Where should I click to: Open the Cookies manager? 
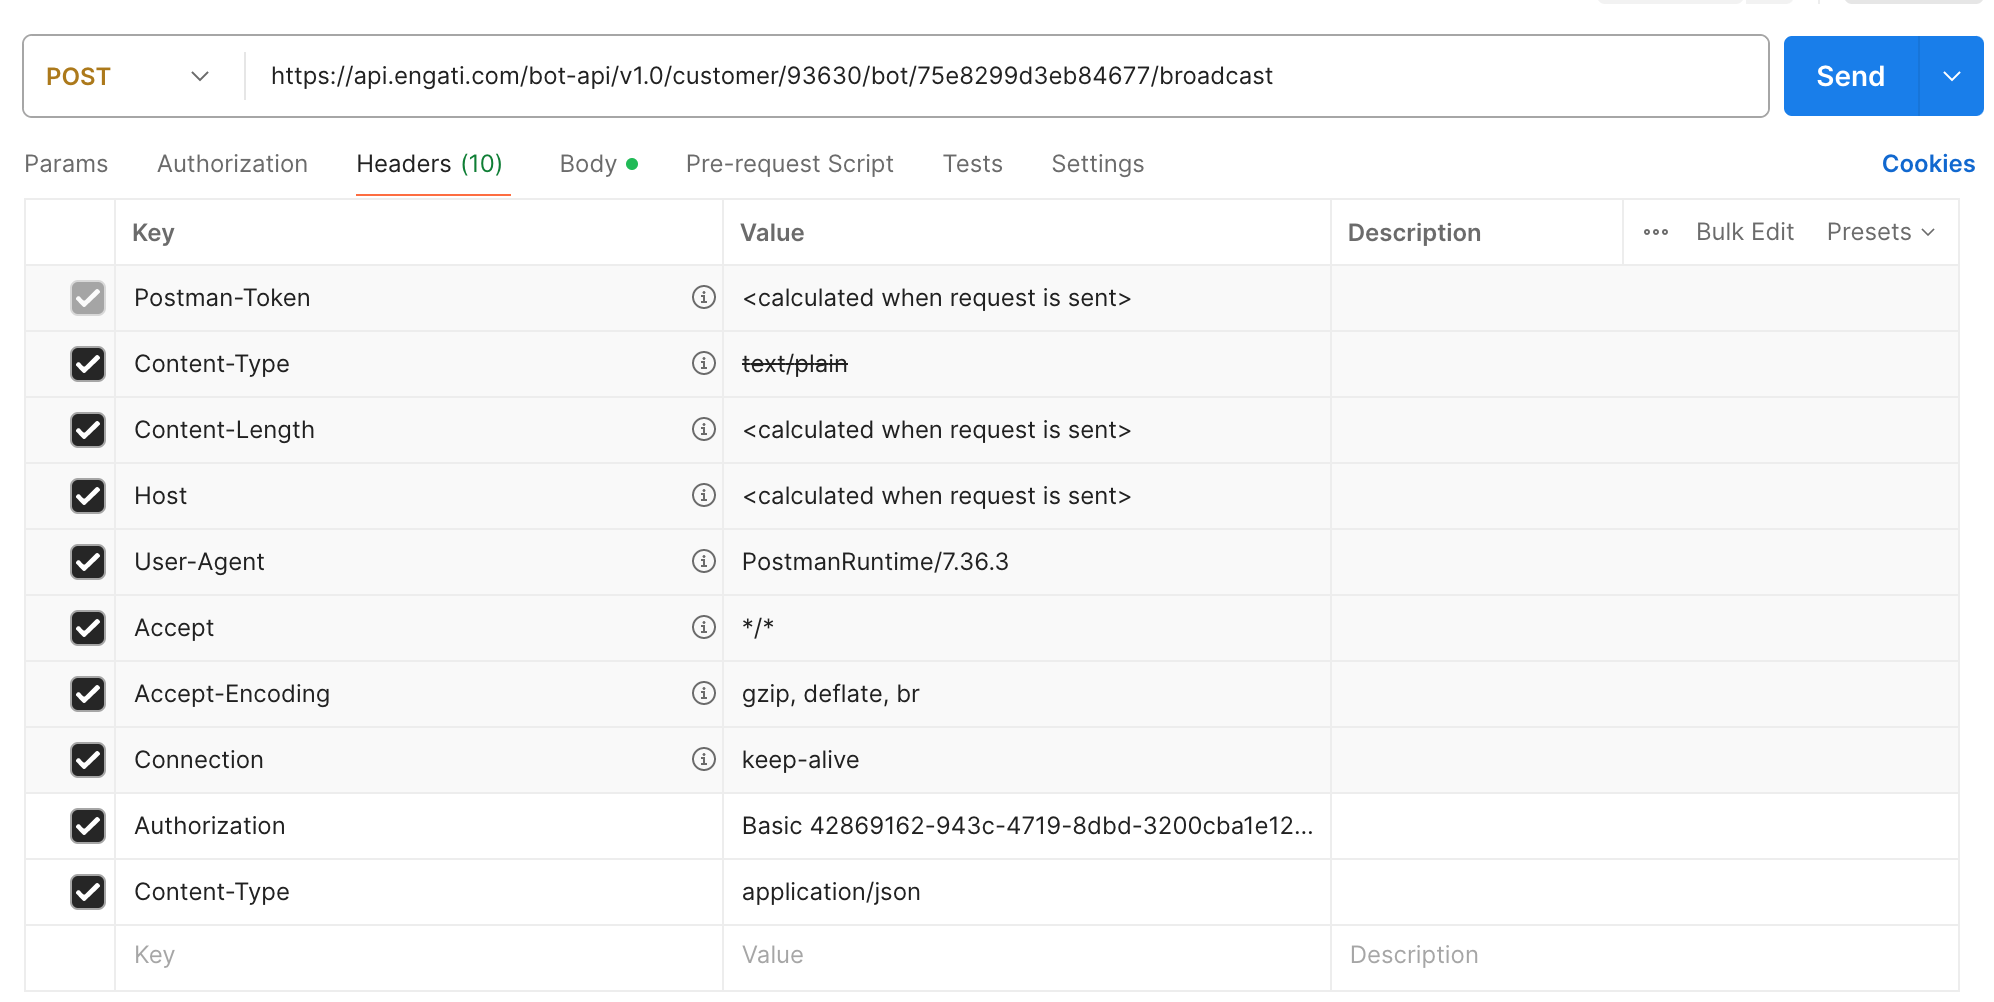coord(1927,163)
